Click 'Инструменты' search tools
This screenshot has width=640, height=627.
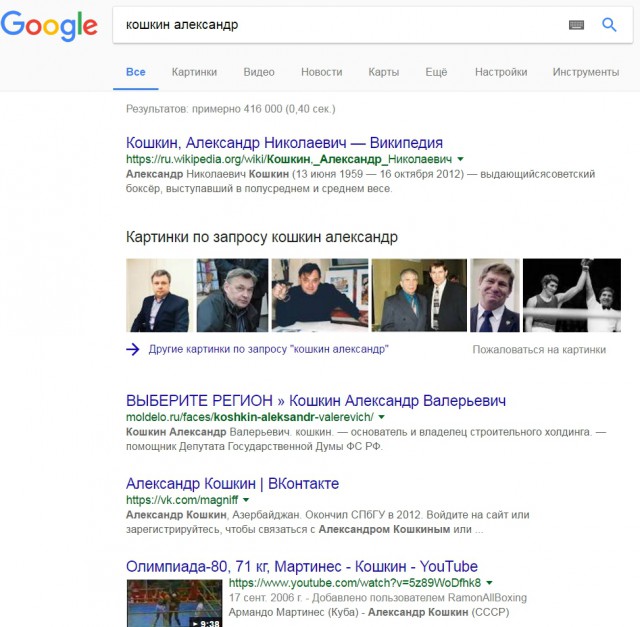click(x=586, y=72)
